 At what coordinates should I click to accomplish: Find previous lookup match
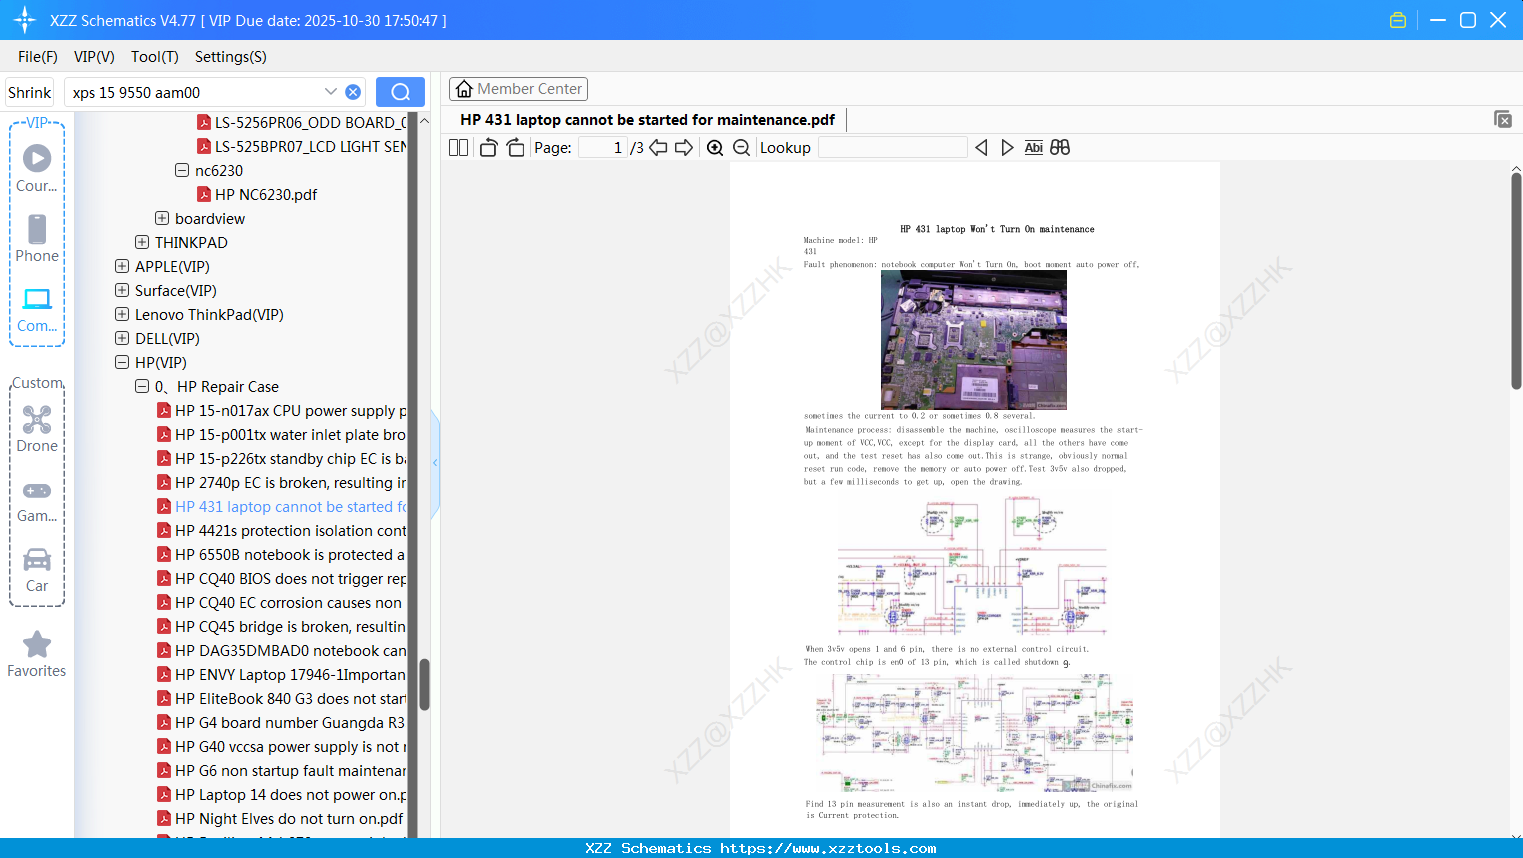(x=981, y=148)
